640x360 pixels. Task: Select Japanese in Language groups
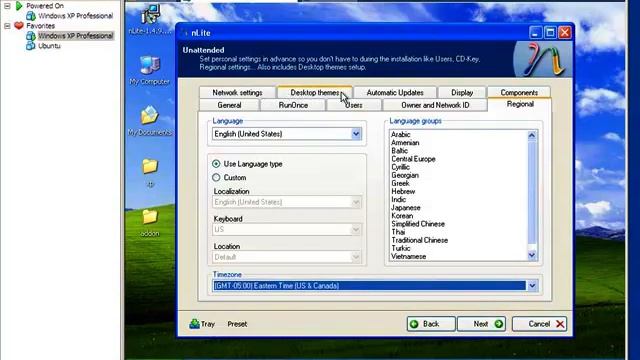pyautogui.click(x=405, y=208)
